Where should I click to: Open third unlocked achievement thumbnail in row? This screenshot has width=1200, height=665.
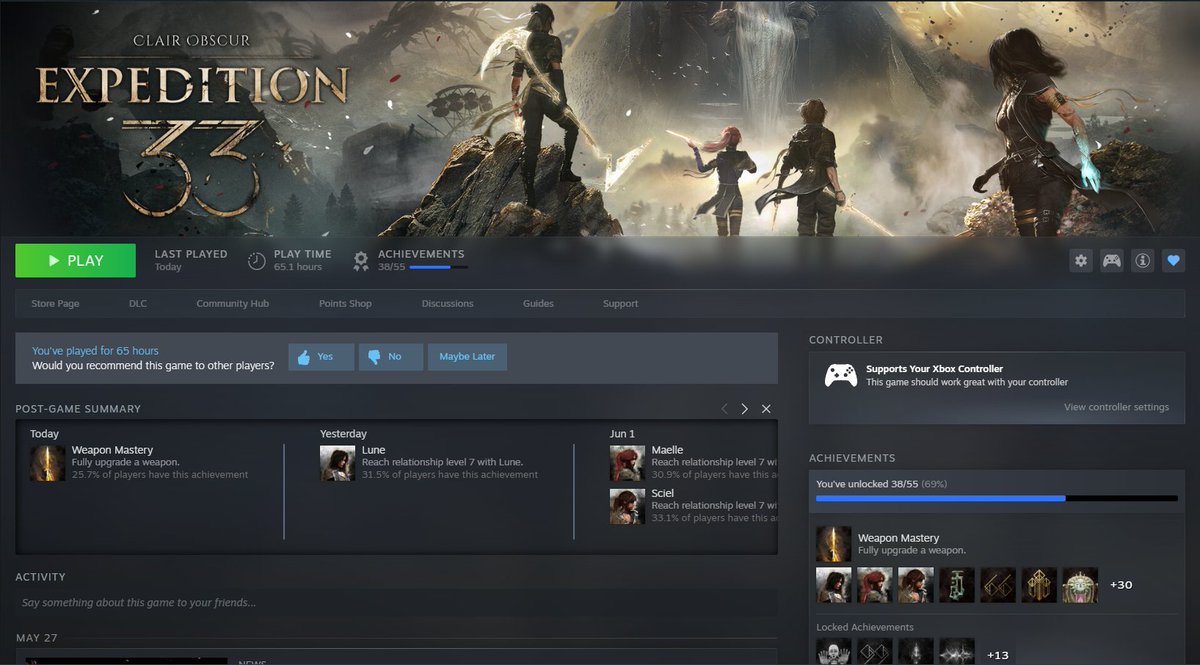916,585
